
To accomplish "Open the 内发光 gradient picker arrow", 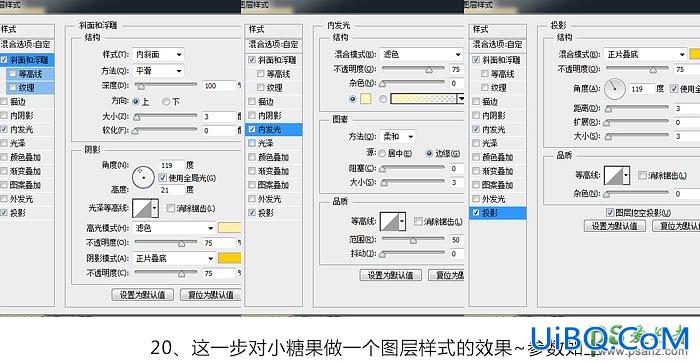I will tap(461, 99).
